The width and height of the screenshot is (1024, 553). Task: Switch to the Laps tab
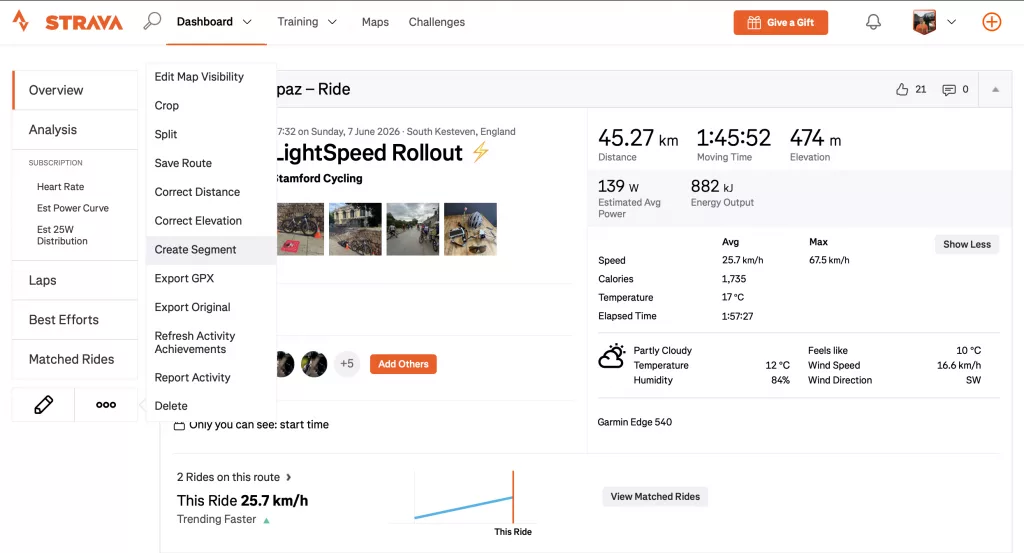point(75,280)
